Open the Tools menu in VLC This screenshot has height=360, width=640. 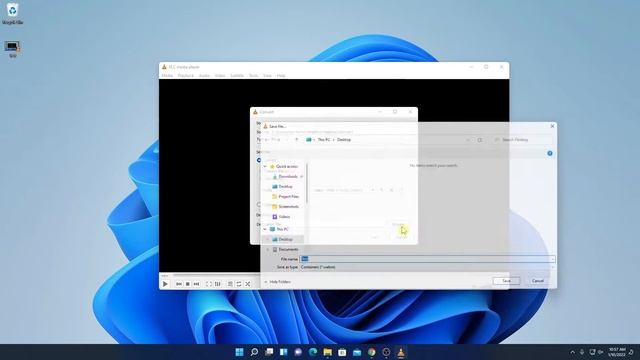(x=254, y=76)
